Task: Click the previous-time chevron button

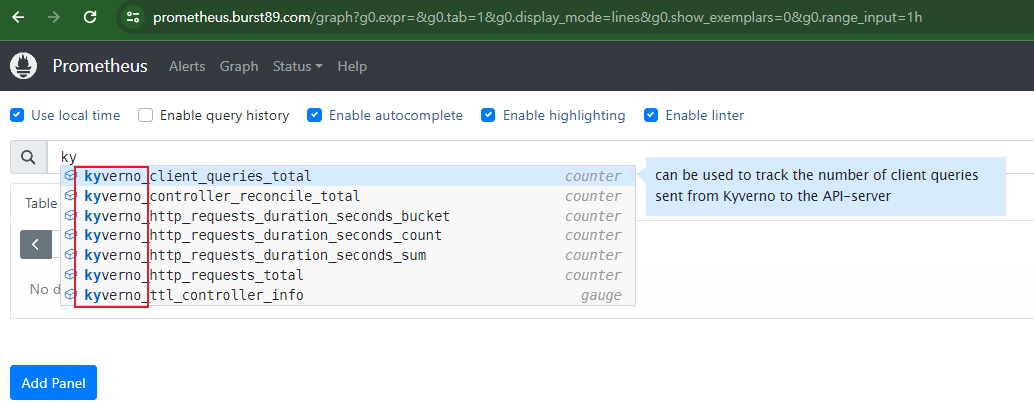Action: point(36,245)
